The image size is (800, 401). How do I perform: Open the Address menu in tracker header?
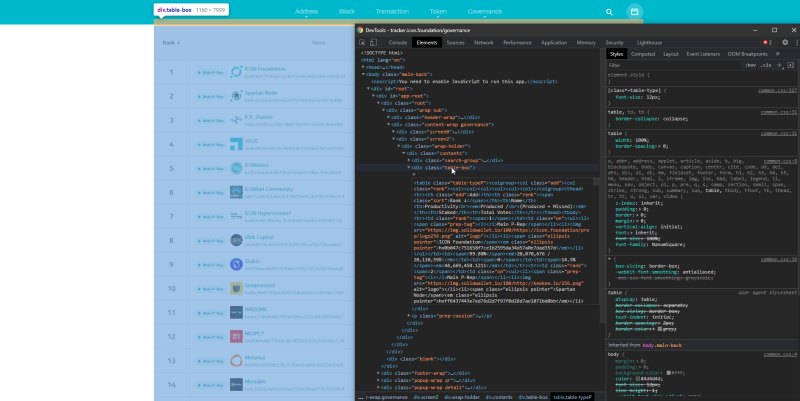click(x=306, y=11)
